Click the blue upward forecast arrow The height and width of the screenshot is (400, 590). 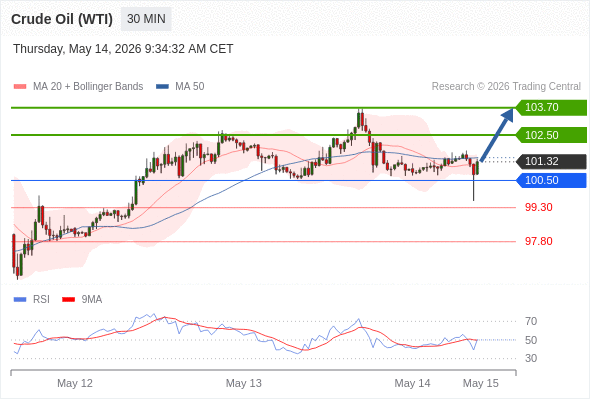click(497, 135)
